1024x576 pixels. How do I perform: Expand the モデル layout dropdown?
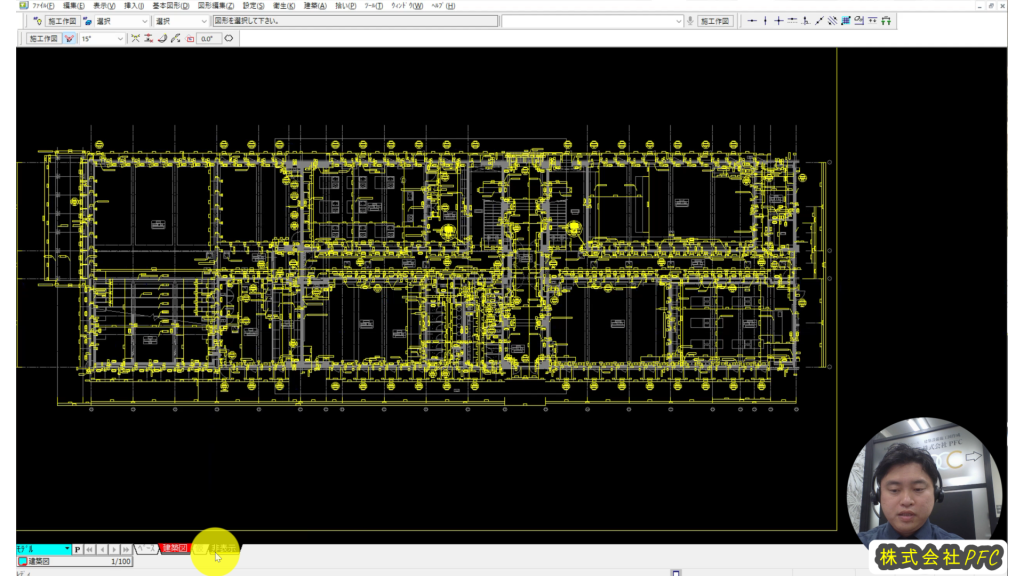(67, 549)
